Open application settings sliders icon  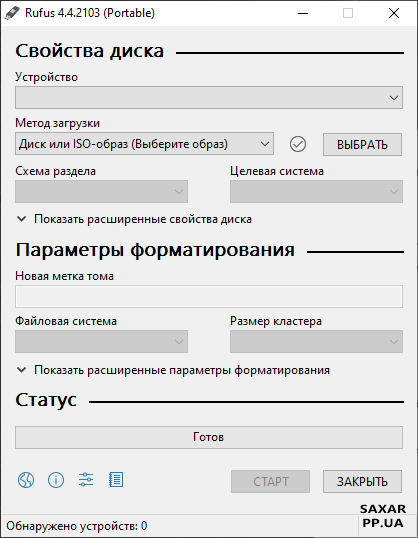coord(86,480)
